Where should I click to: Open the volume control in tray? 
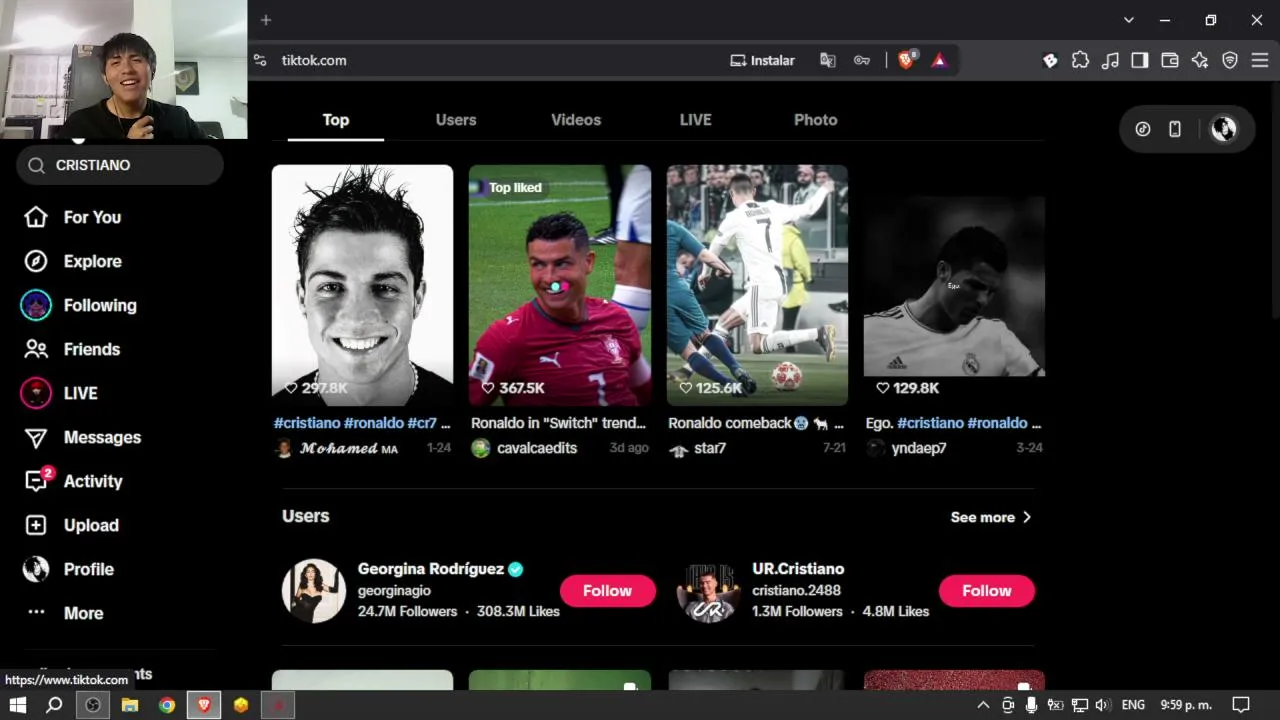pos(1102,705)
